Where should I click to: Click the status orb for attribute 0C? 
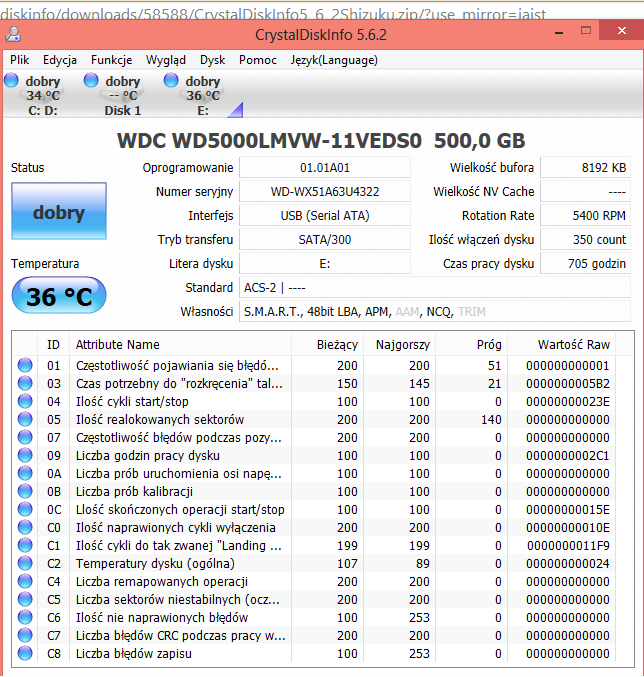(25, 509)
